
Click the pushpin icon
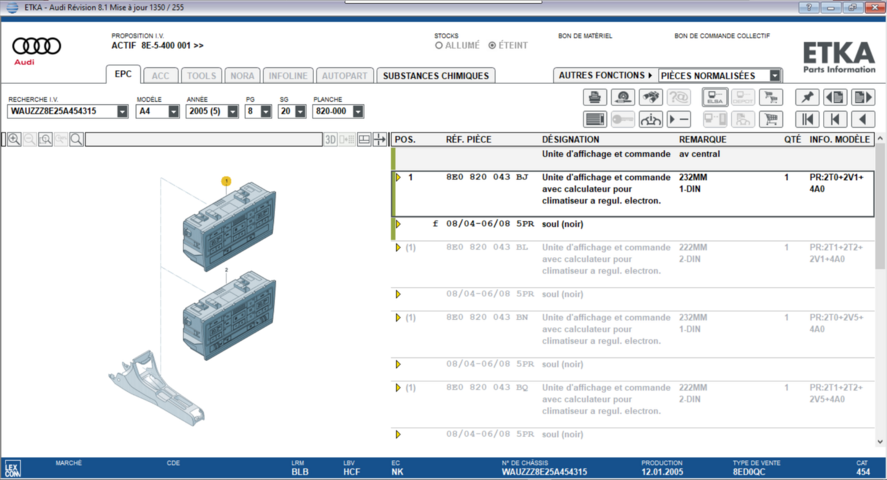click(x=807, y=97)
